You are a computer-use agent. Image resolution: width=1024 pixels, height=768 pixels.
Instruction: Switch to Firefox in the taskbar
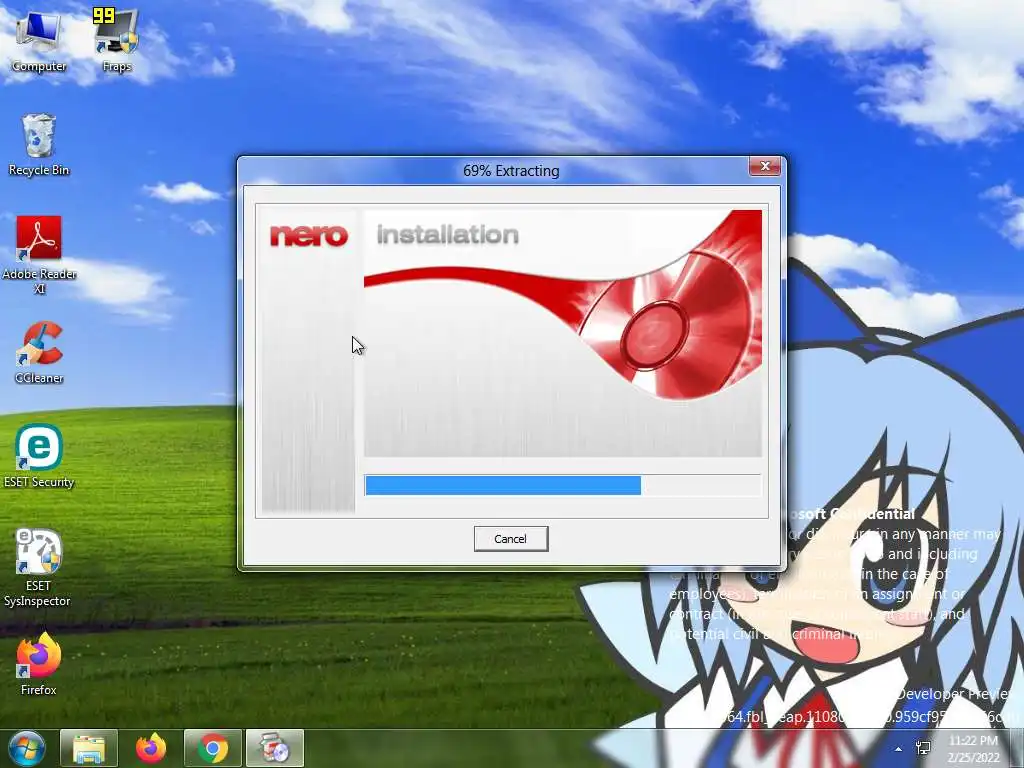pyautogui.click(x=151, y=748)
